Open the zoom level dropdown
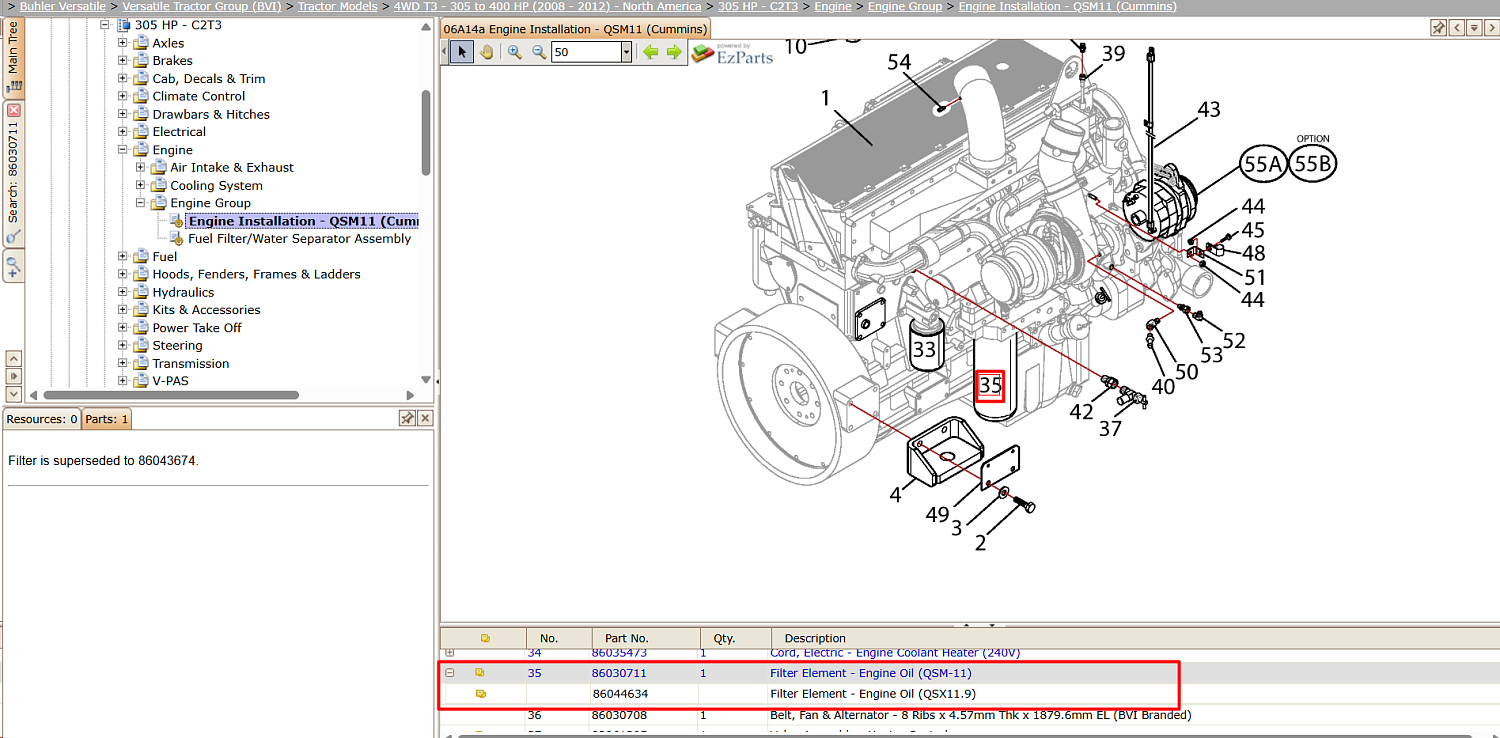The image size is (1500, 738). (x=626, y=52)
